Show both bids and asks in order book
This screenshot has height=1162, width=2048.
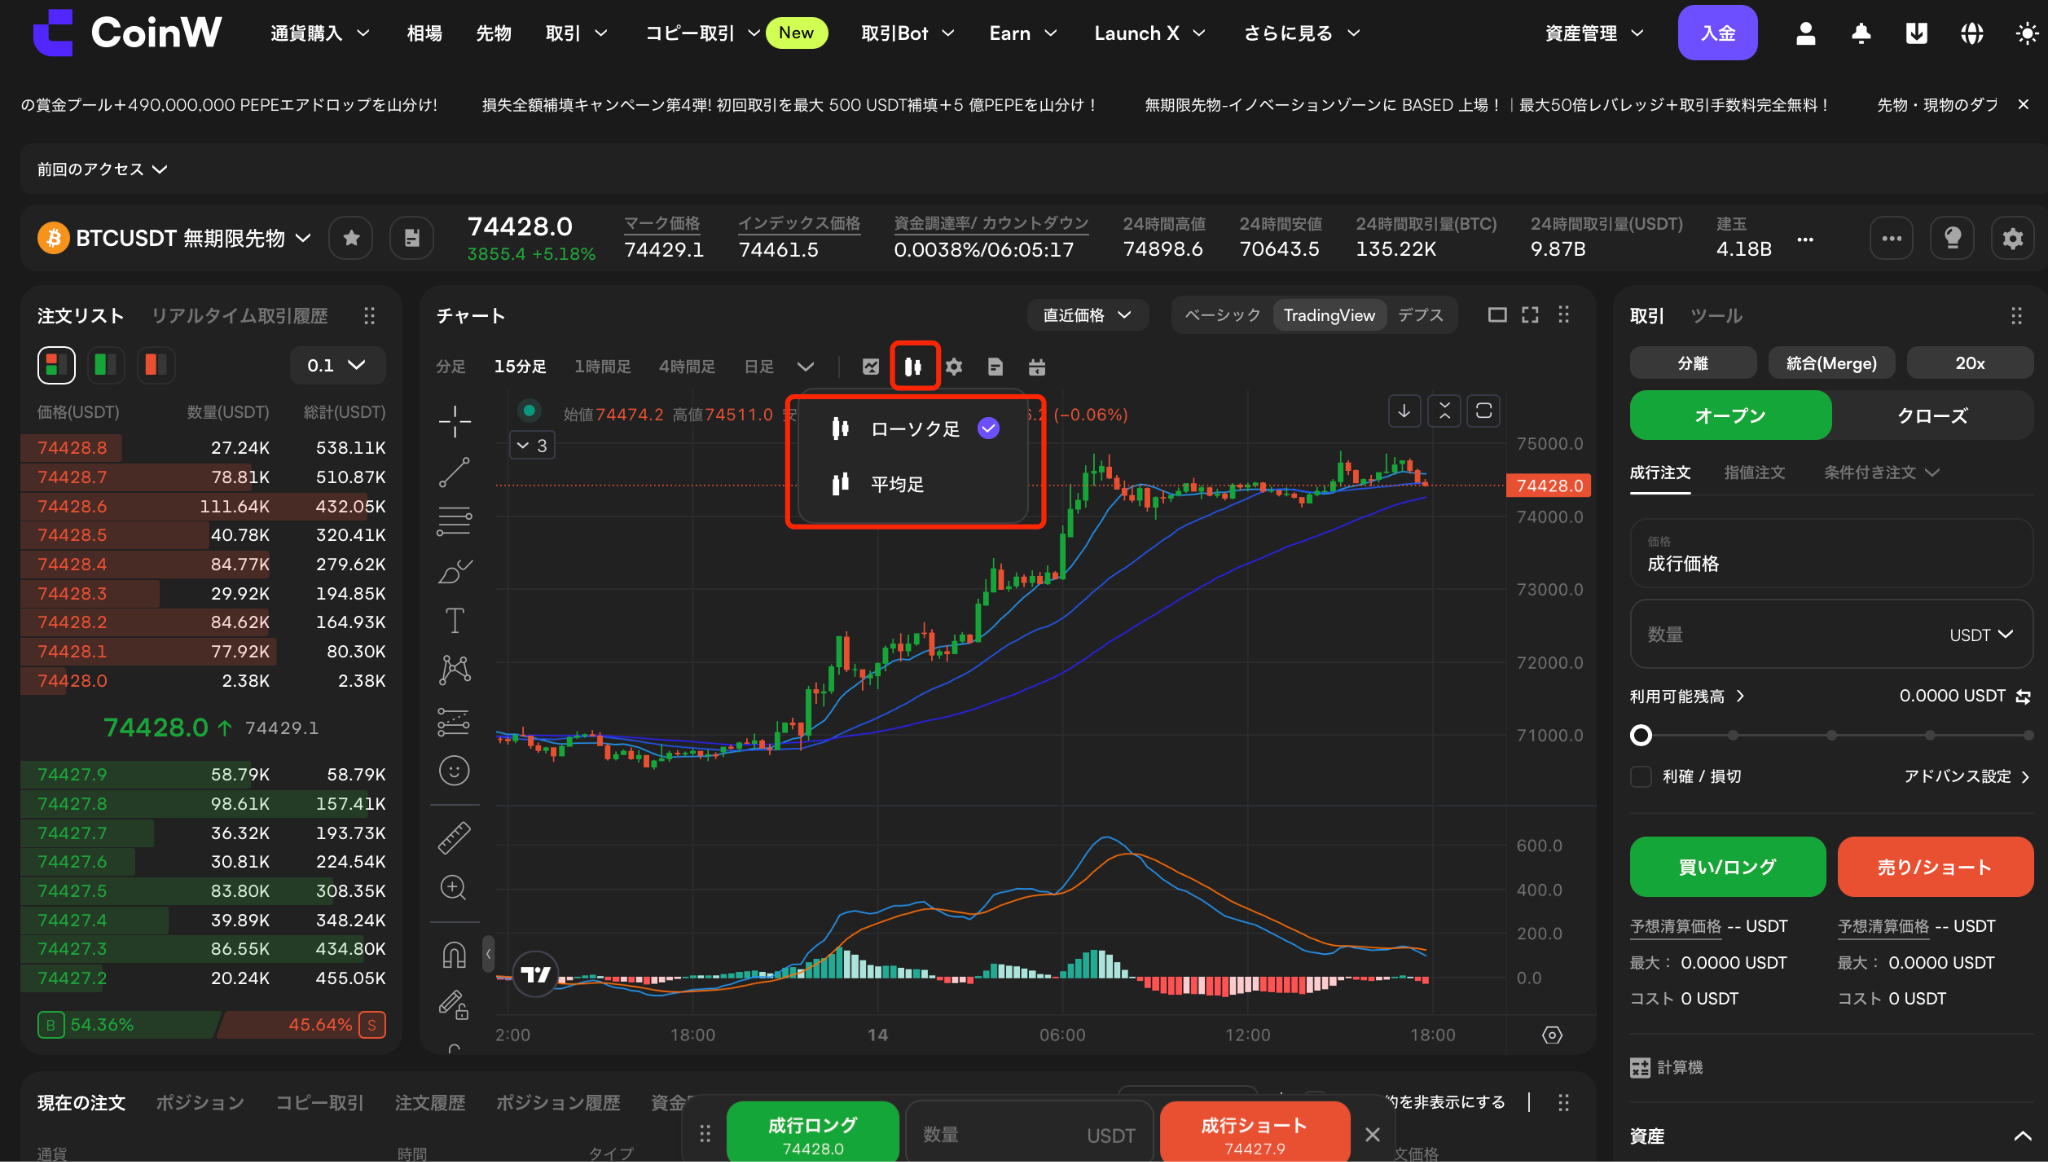coord(56,365)
